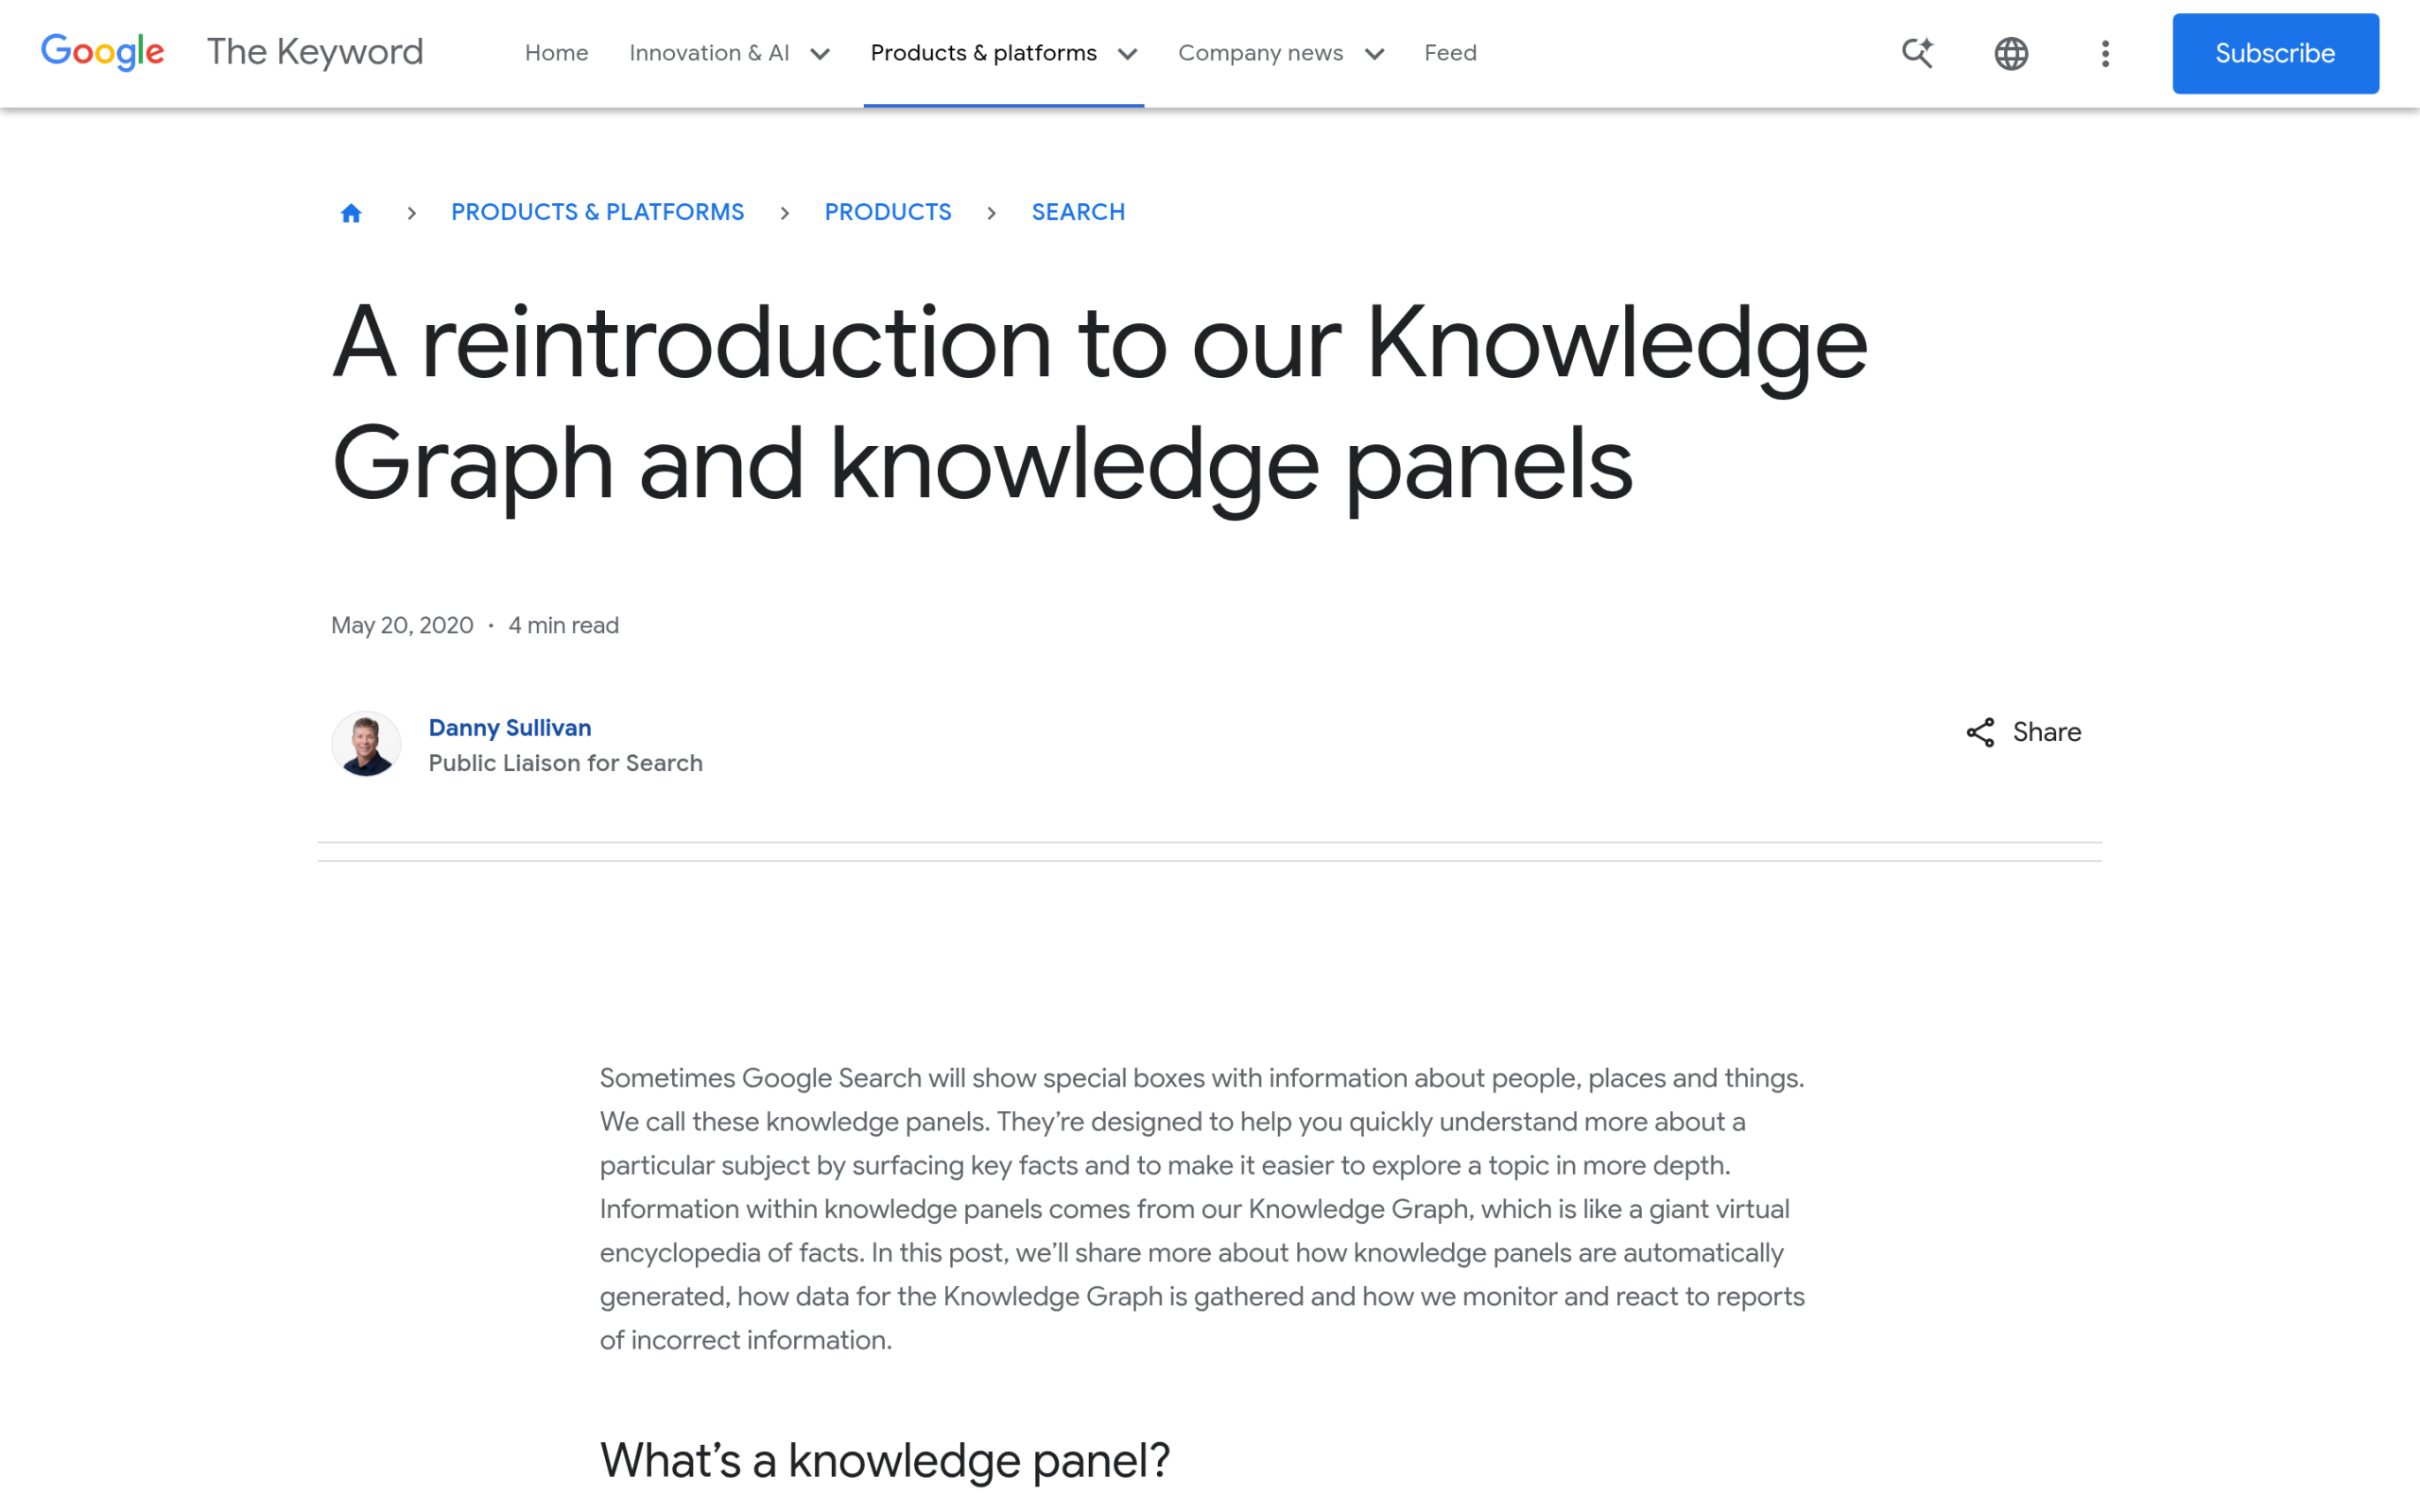Open the Innovation & AI menu
The image size is (2420, 1512).
pyautogui.click(x=709, y=53)
